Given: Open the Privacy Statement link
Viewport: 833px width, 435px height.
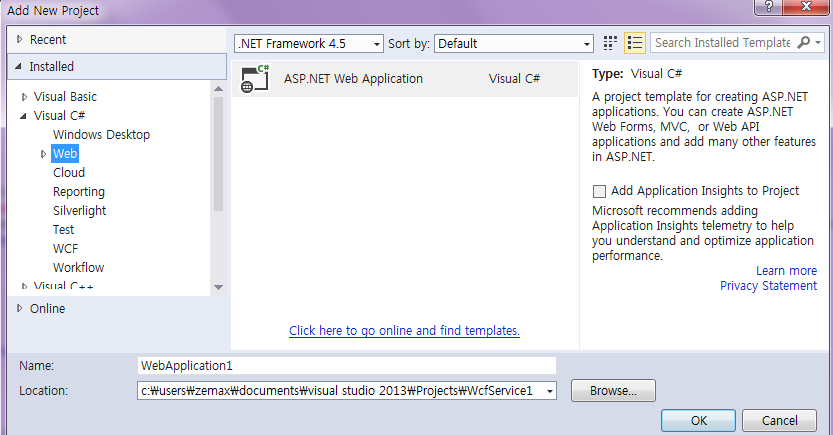Looking at the screenshot, I should click(x=768, y=286).
